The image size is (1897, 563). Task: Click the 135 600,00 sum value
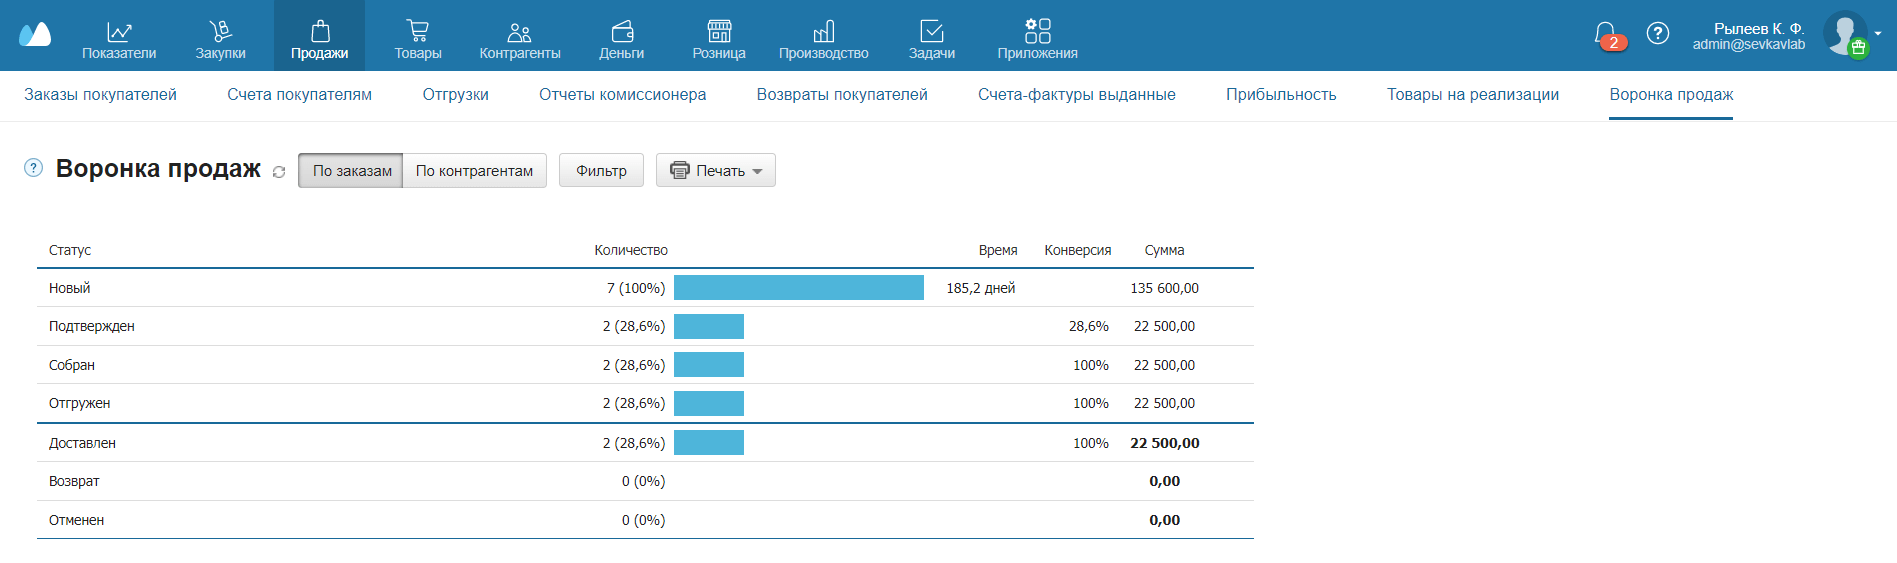[x=1165, y=288]
